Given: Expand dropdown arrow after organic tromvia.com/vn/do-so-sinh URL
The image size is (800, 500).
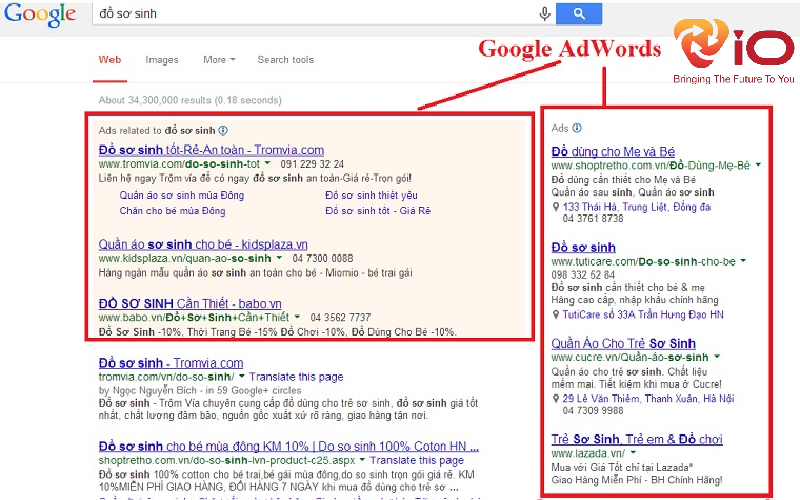Looking at the screenshot, I should (241, 377).
